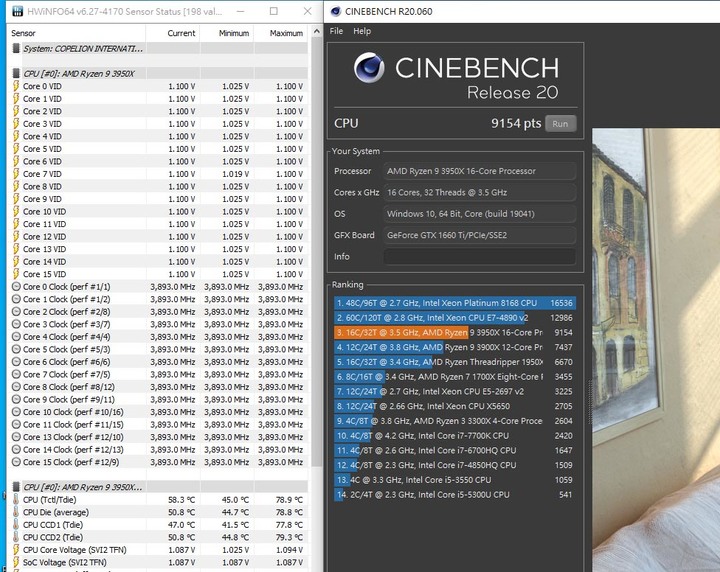
Task: Click the Core 8 Clock circle icon
Action: (x=16, y=387)
